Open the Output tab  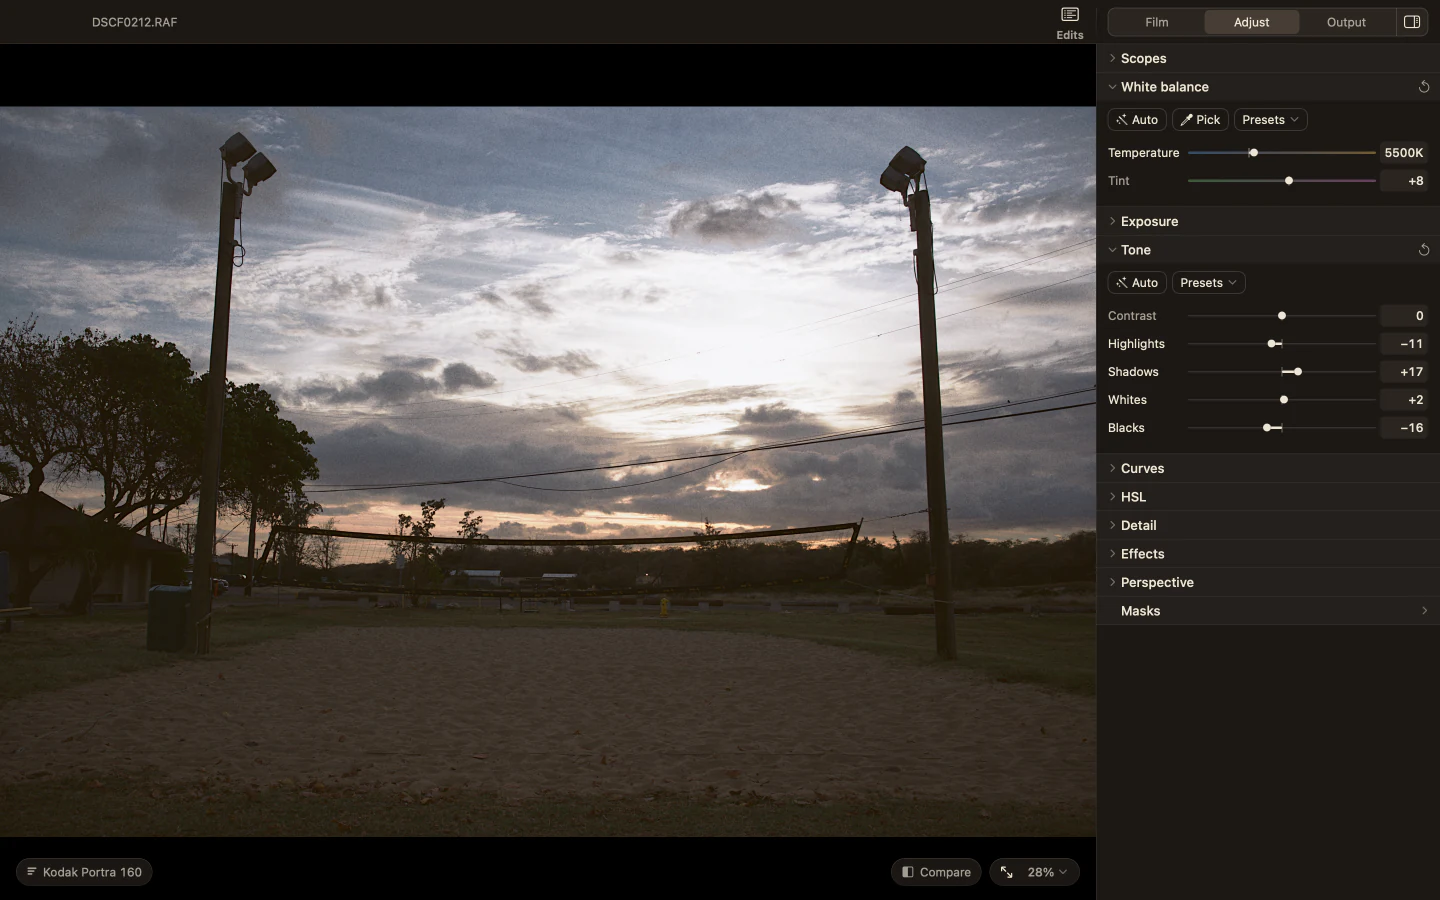(1346, 22)
